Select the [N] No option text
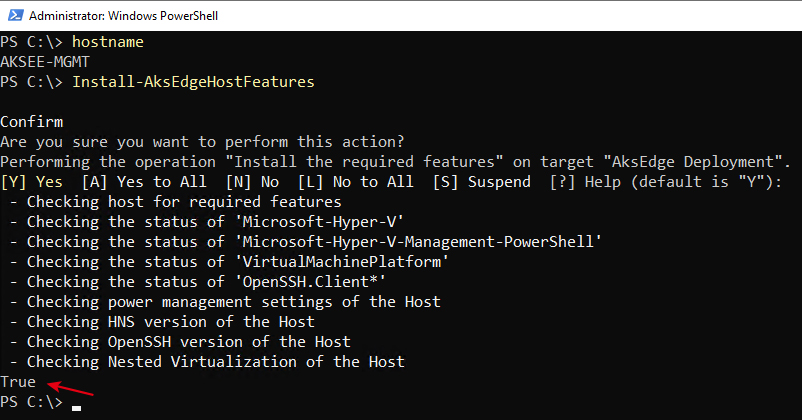Image resolution: width=802 pixels, height=420 pixels. pos(252,182)
